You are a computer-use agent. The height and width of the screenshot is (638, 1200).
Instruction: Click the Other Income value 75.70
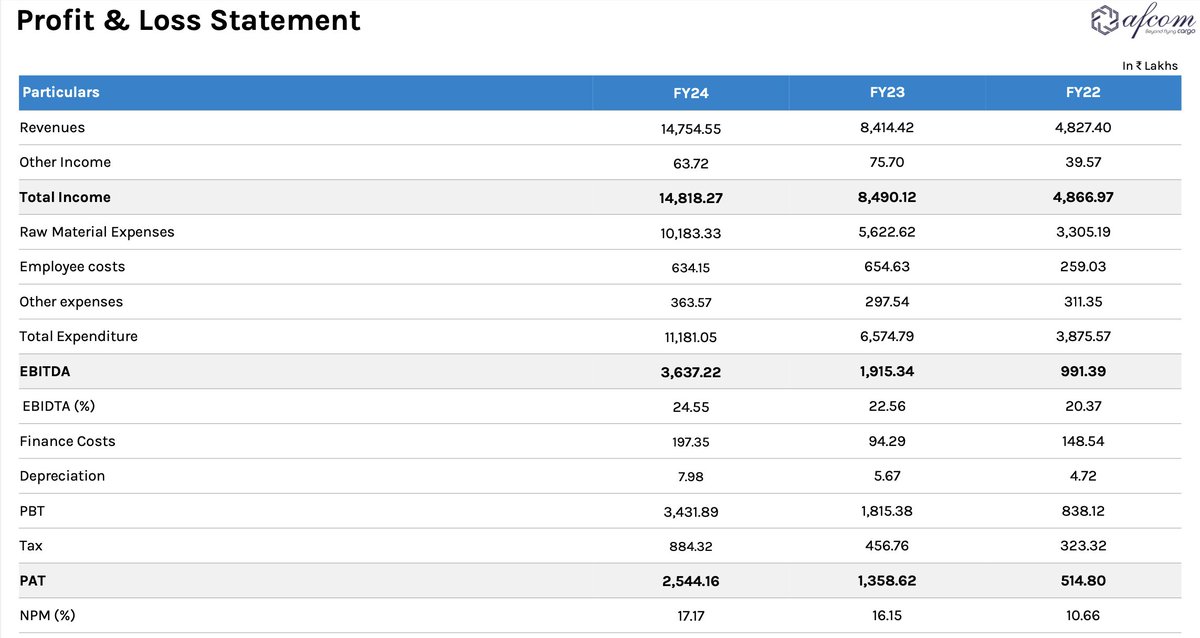coord(887,163)
